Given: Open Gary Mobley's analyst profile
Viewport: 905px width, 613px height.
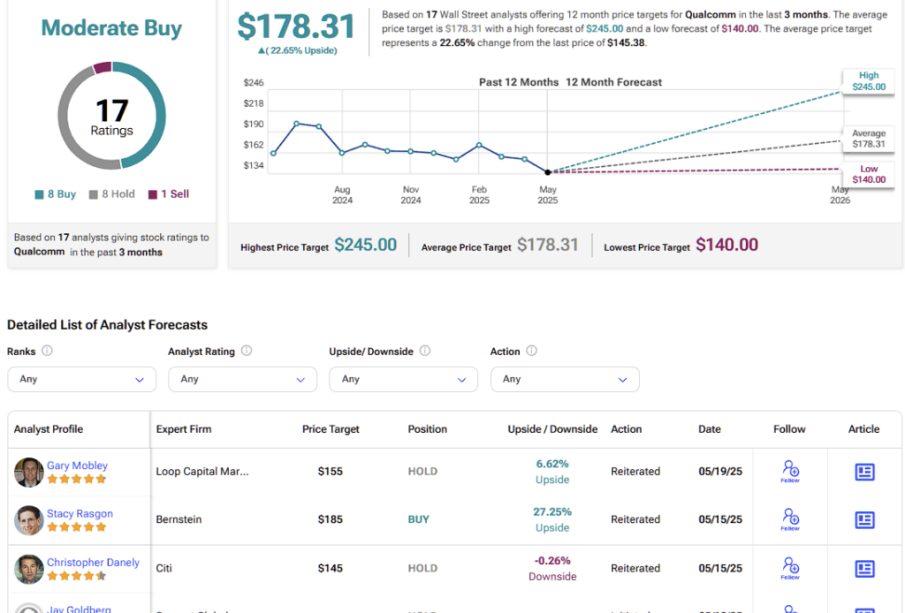Looking at the screenshot, I should (x=77, y=465).
